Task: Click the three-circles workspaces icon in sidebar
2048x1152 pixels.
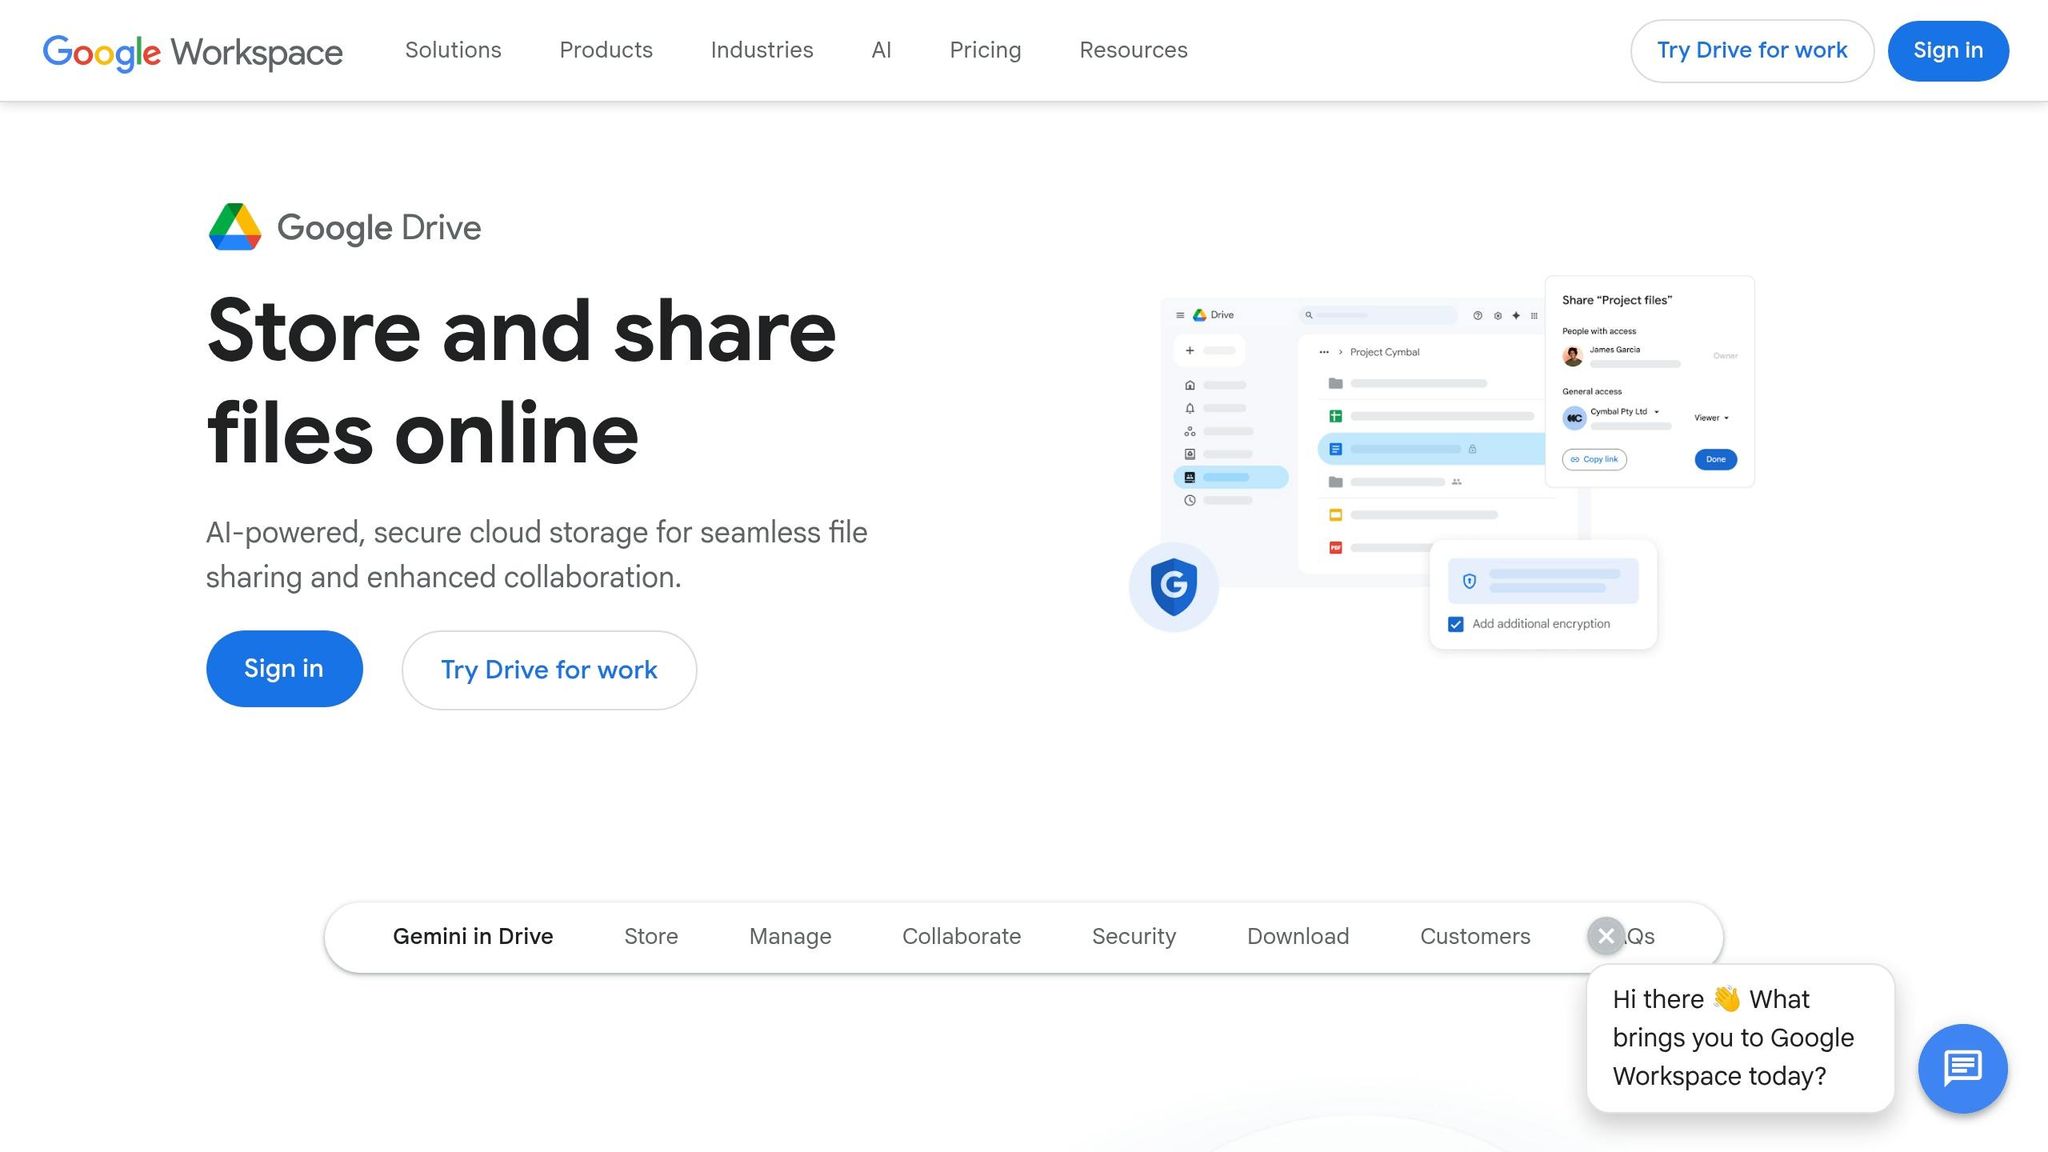Action: point(1190,431)
